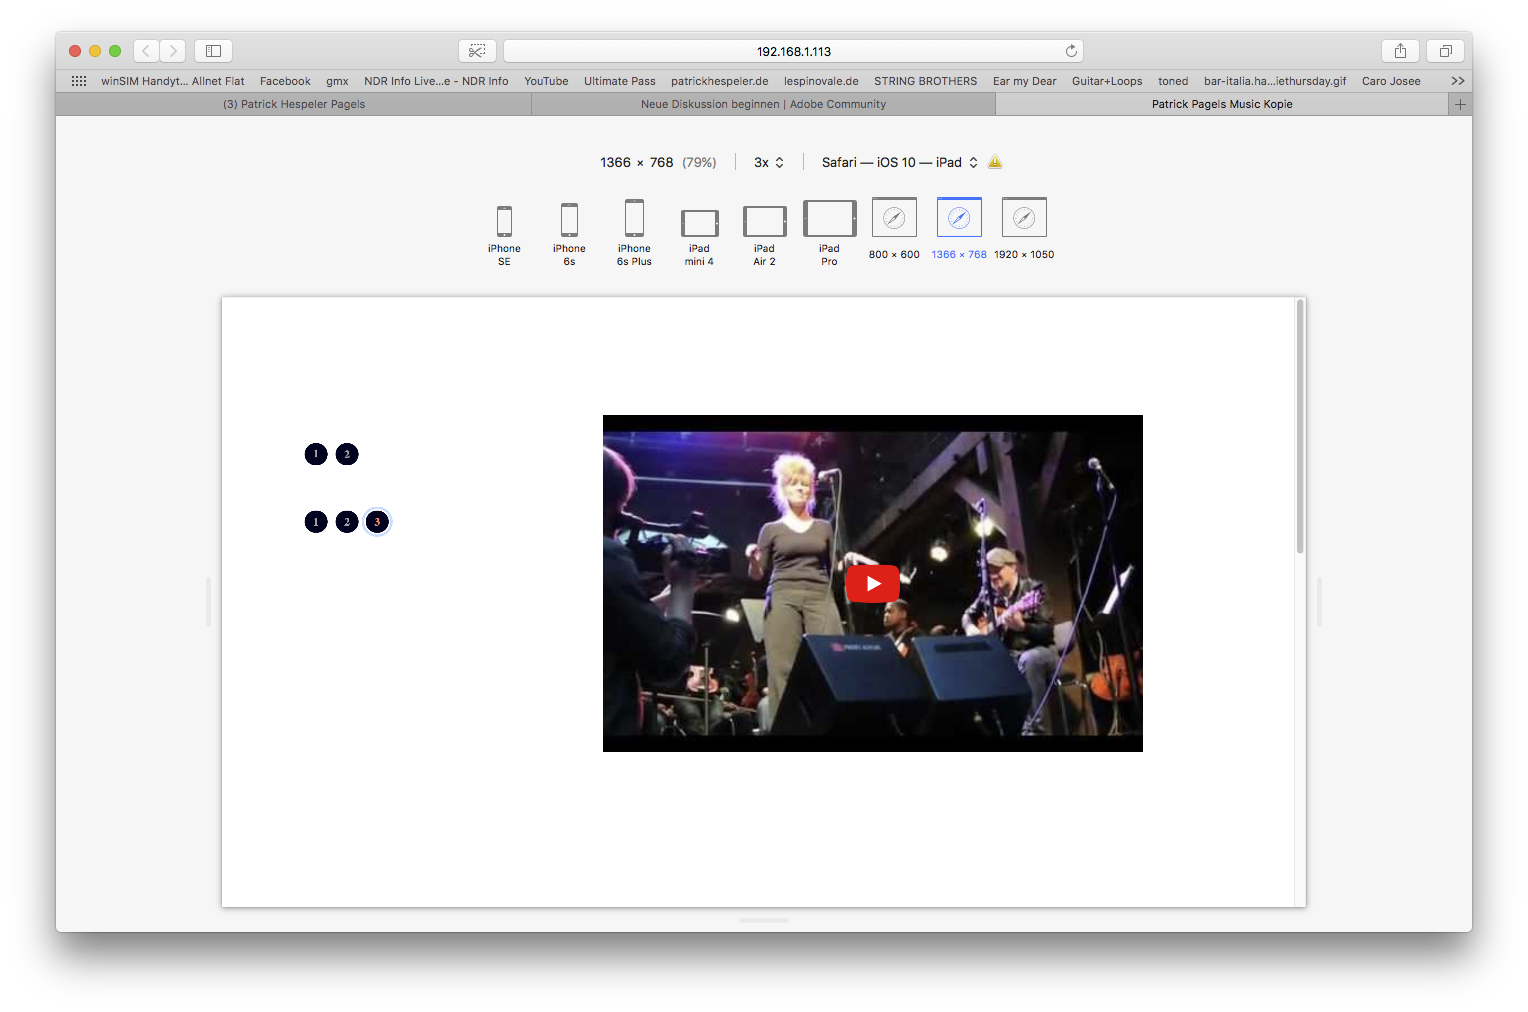The image size is (1528, 1012).
Task: Open the patrickhespeler.de bookmark
Action: pyautogui.click(x=720, y=81)
